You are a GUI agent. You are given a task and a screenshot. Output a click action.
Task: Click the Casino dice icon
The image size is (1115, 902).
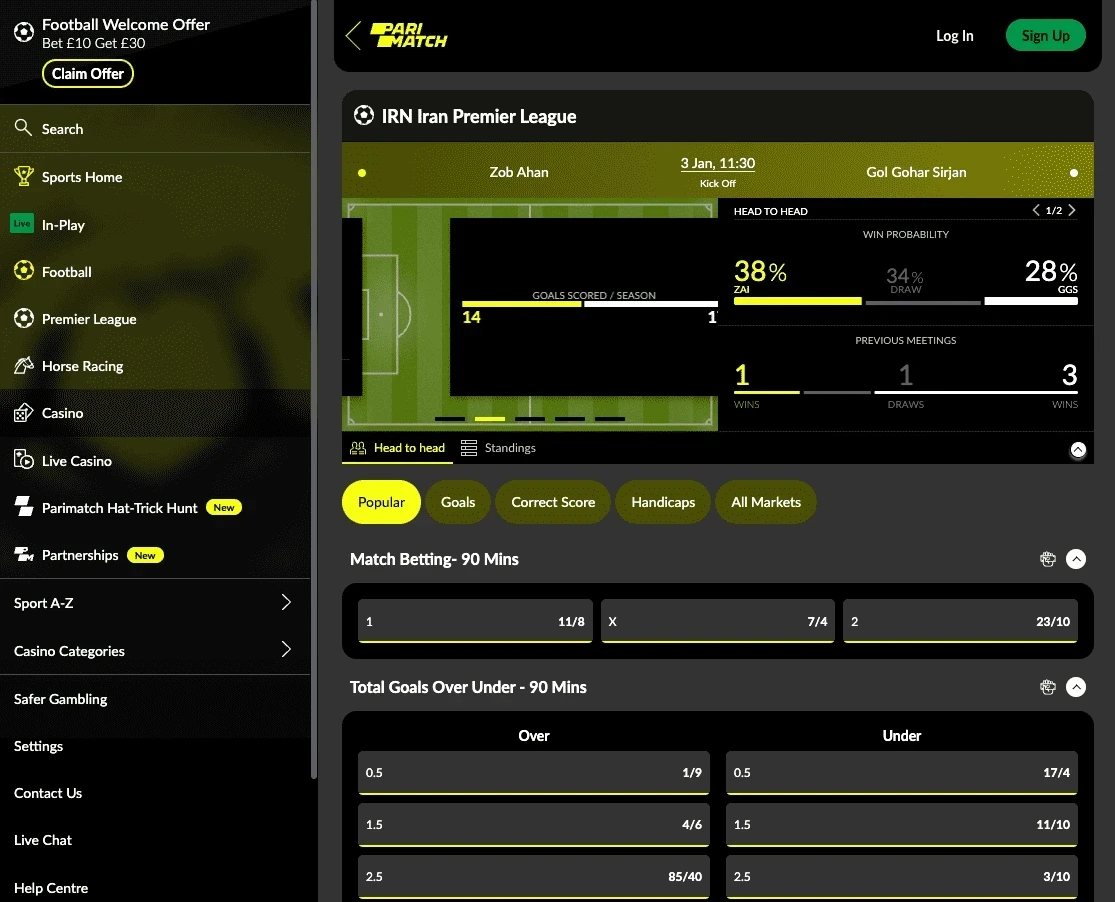pos(23,413)
